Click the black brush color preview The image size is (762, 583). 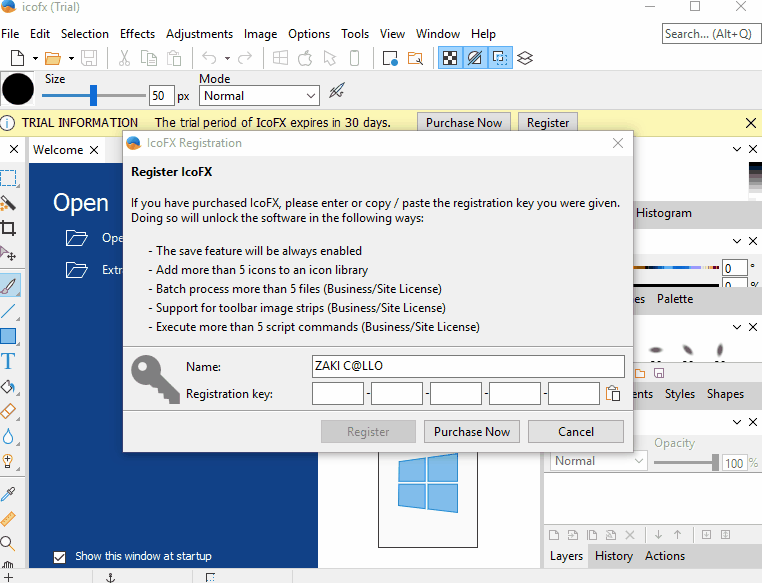[17, 89]
